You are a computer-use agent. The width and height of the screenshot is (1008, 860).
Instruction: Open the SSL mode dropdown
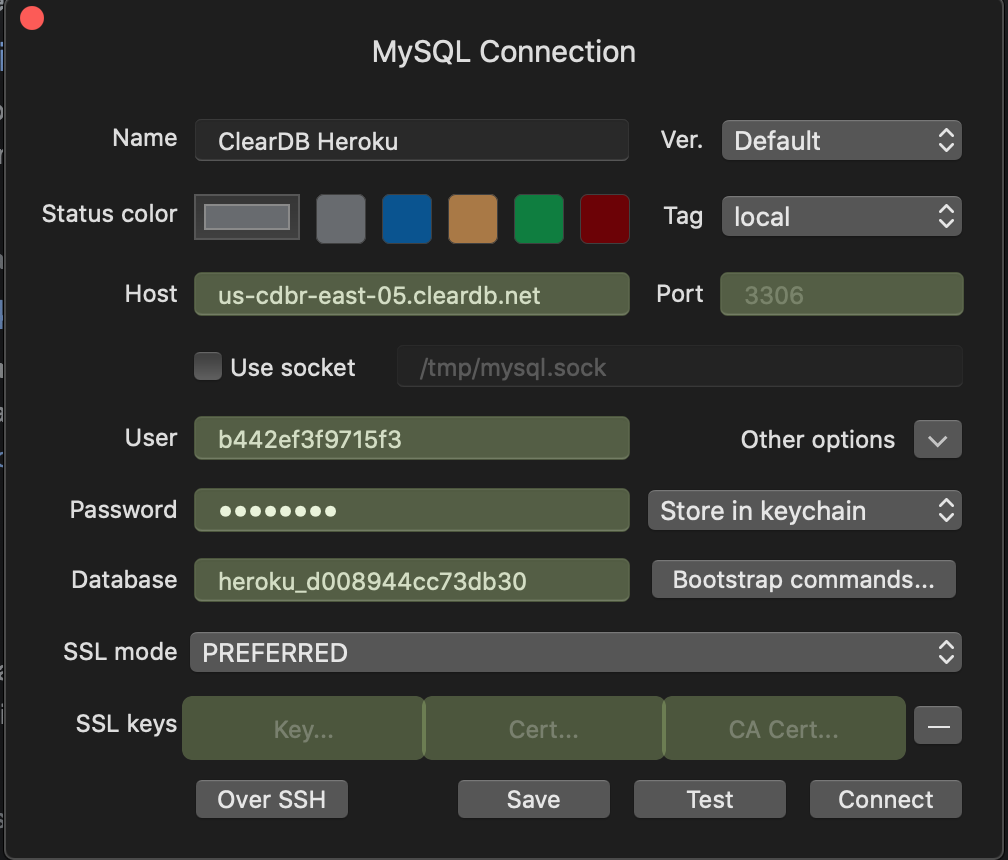coord(576,652)
